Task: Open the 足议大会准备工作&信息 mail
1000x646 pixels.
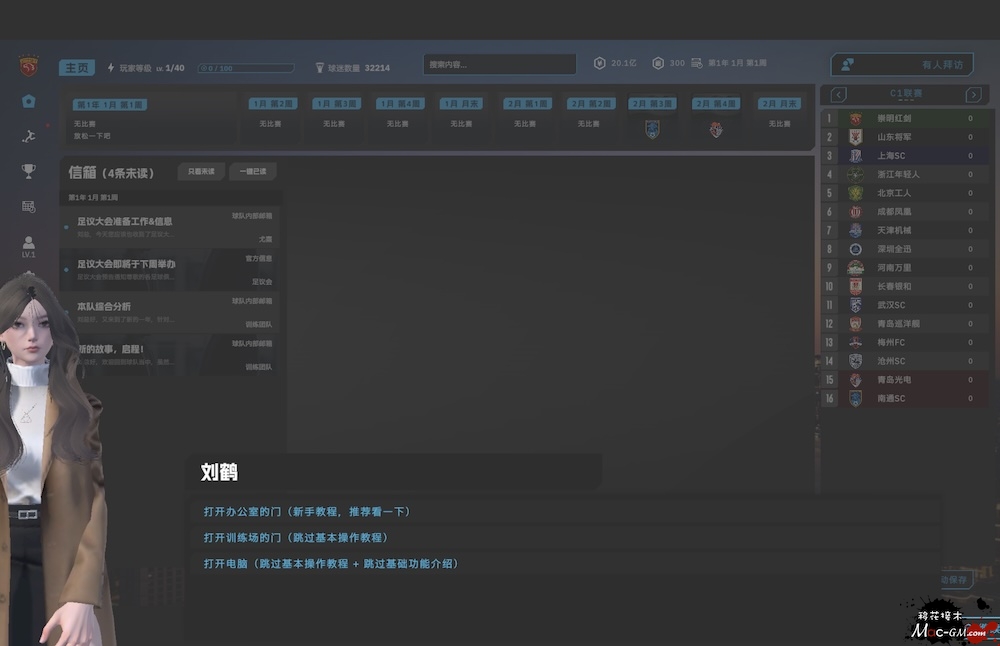Action: 125,221
